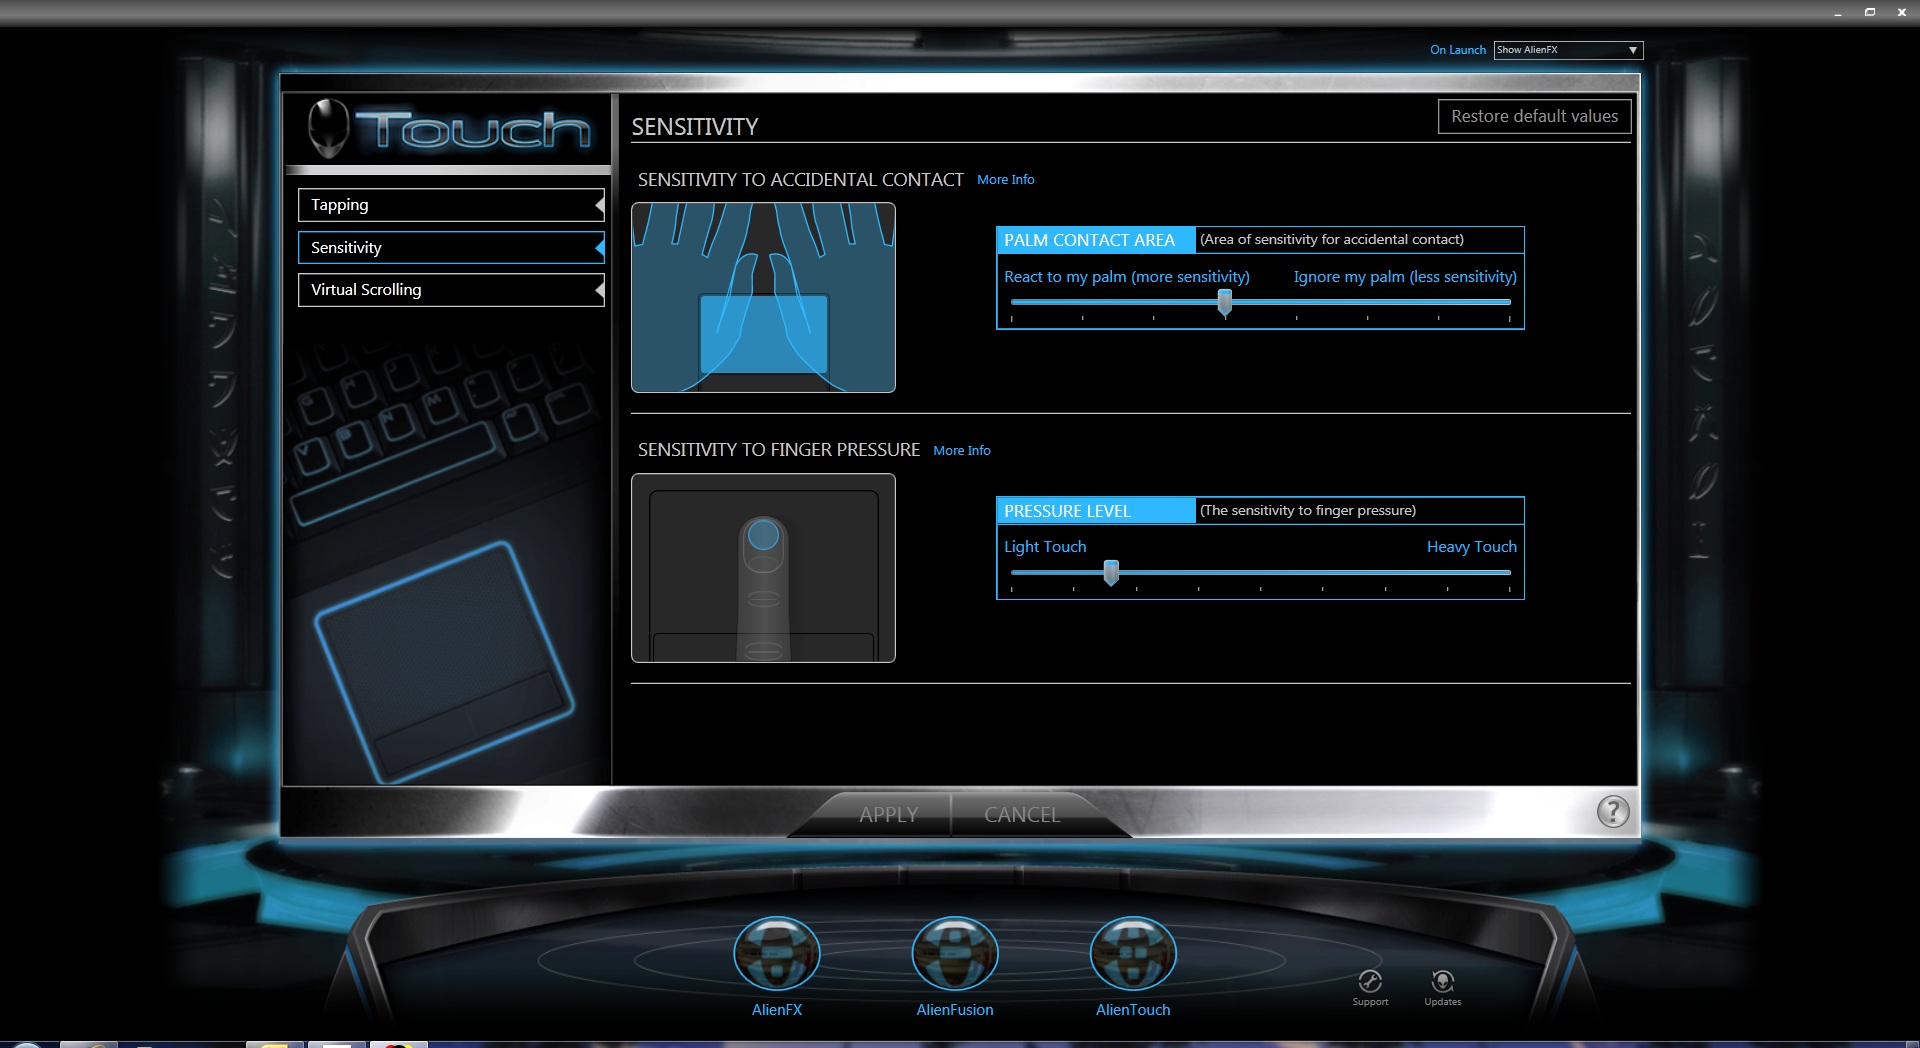Click the SENSITIVITY page heading
The height and width of the screenshot is (1048, 1920).
695,127
